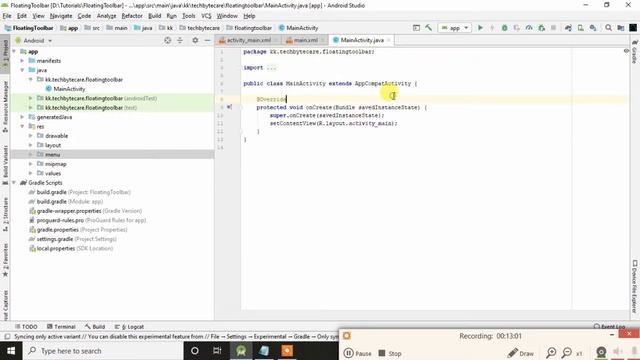Open SDK Manager icon in toolbar
This screenshot has width=640, height=360.
pyautogui.click(x=593, y=28)
